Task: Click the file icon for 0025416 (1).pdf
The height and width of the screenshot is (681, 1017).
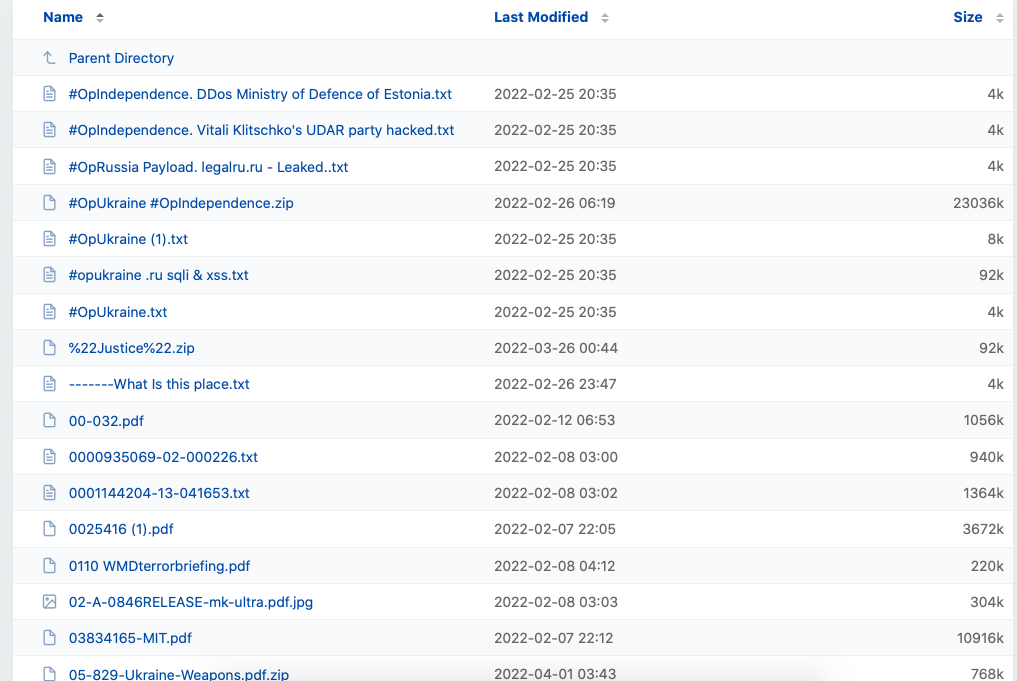Action: pyautogui.click(x=49, y=529)
